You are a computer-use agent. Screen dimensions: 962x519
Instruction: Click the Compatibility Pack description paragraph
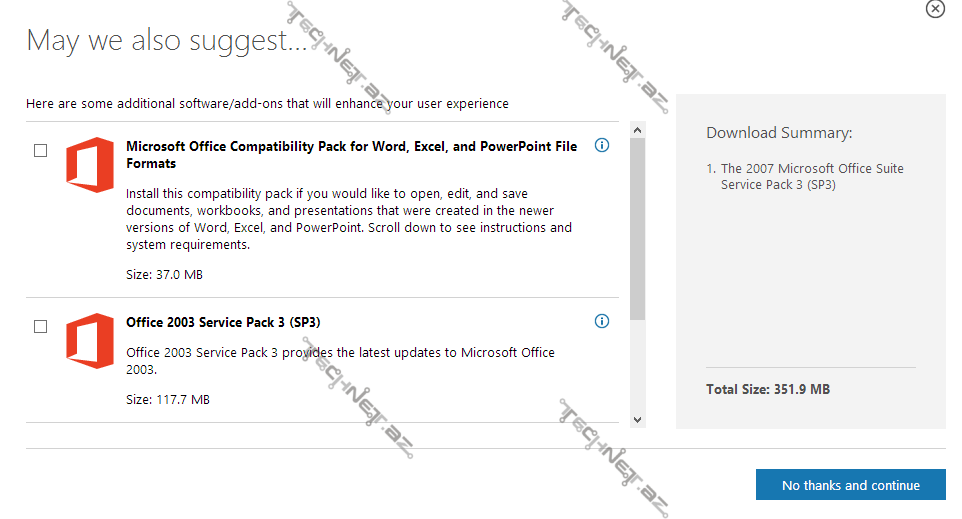[349, 219]
